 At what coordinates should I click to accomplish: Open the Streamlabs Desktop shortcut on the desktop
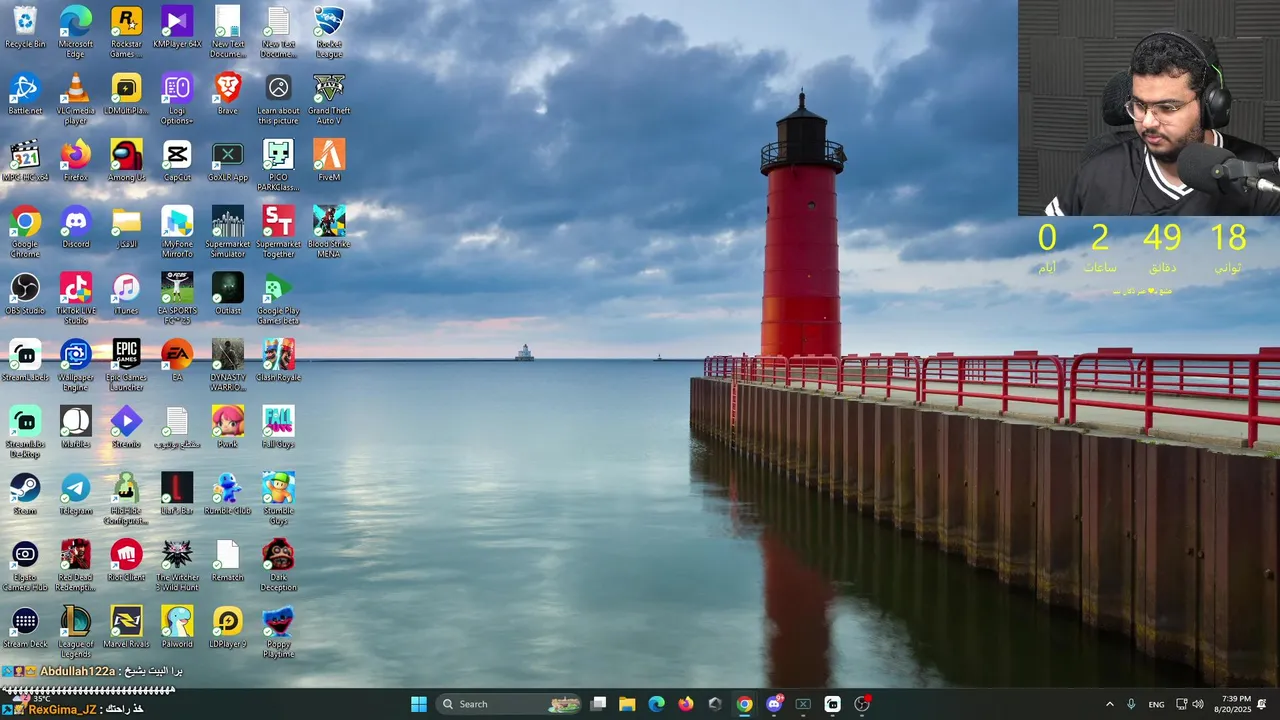tap(25, 432)
